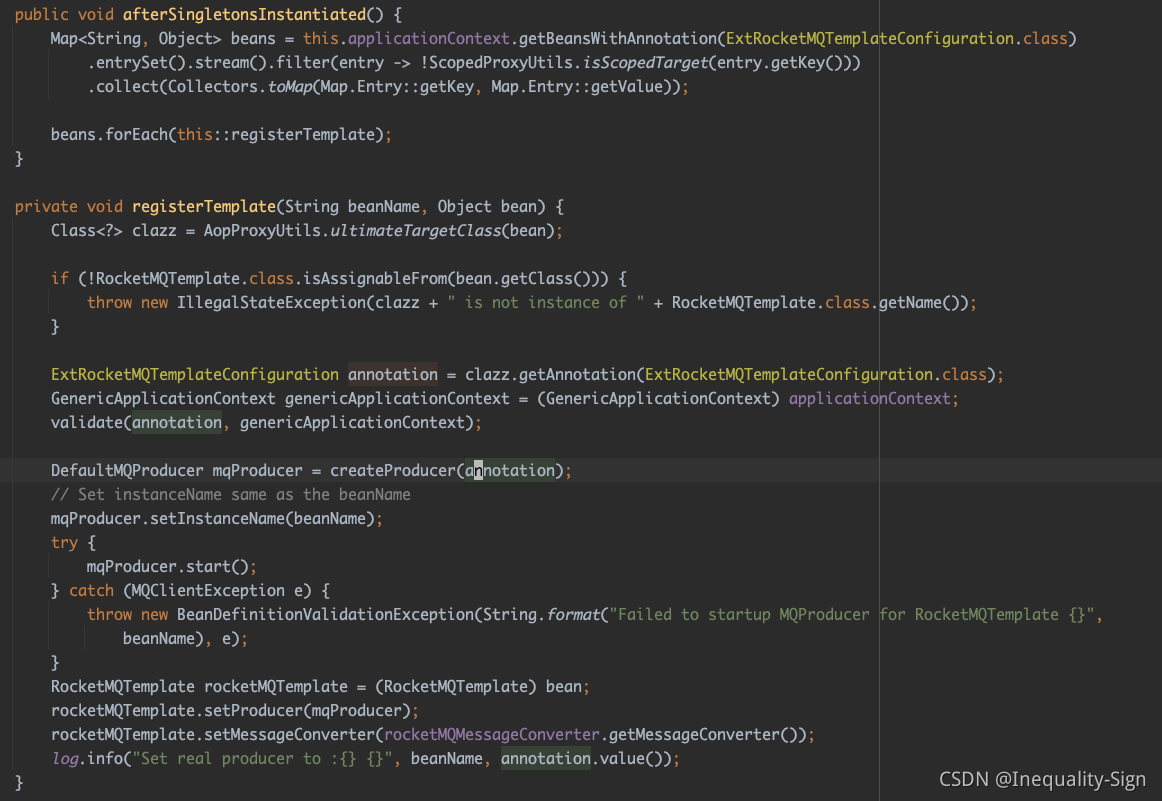Click the setInstanceName method call
The width and height of the screenshot is (1162, 801).
tap(217, 519)
